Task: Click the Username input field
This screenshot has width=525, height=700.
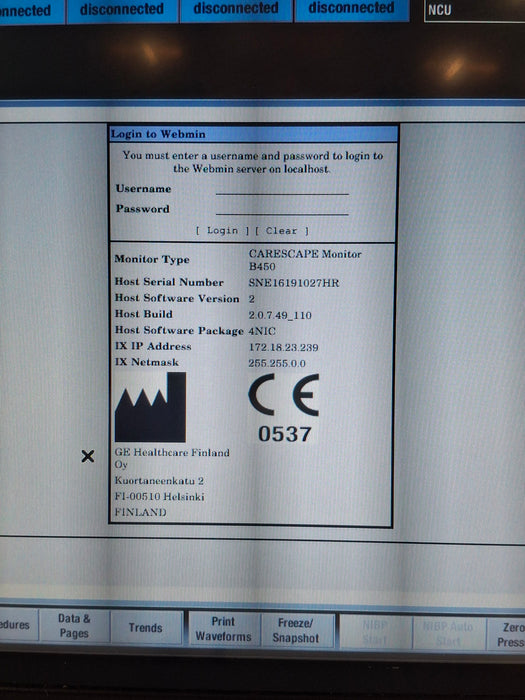Action: point(282,189)
